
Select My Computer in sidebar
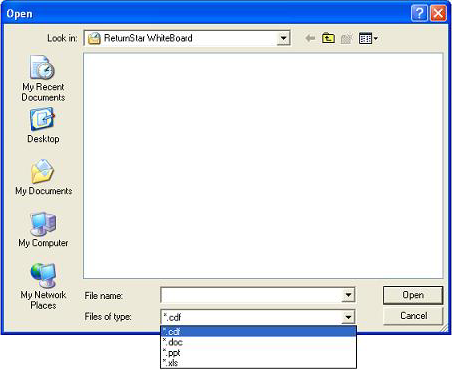[x=43, y=230]
